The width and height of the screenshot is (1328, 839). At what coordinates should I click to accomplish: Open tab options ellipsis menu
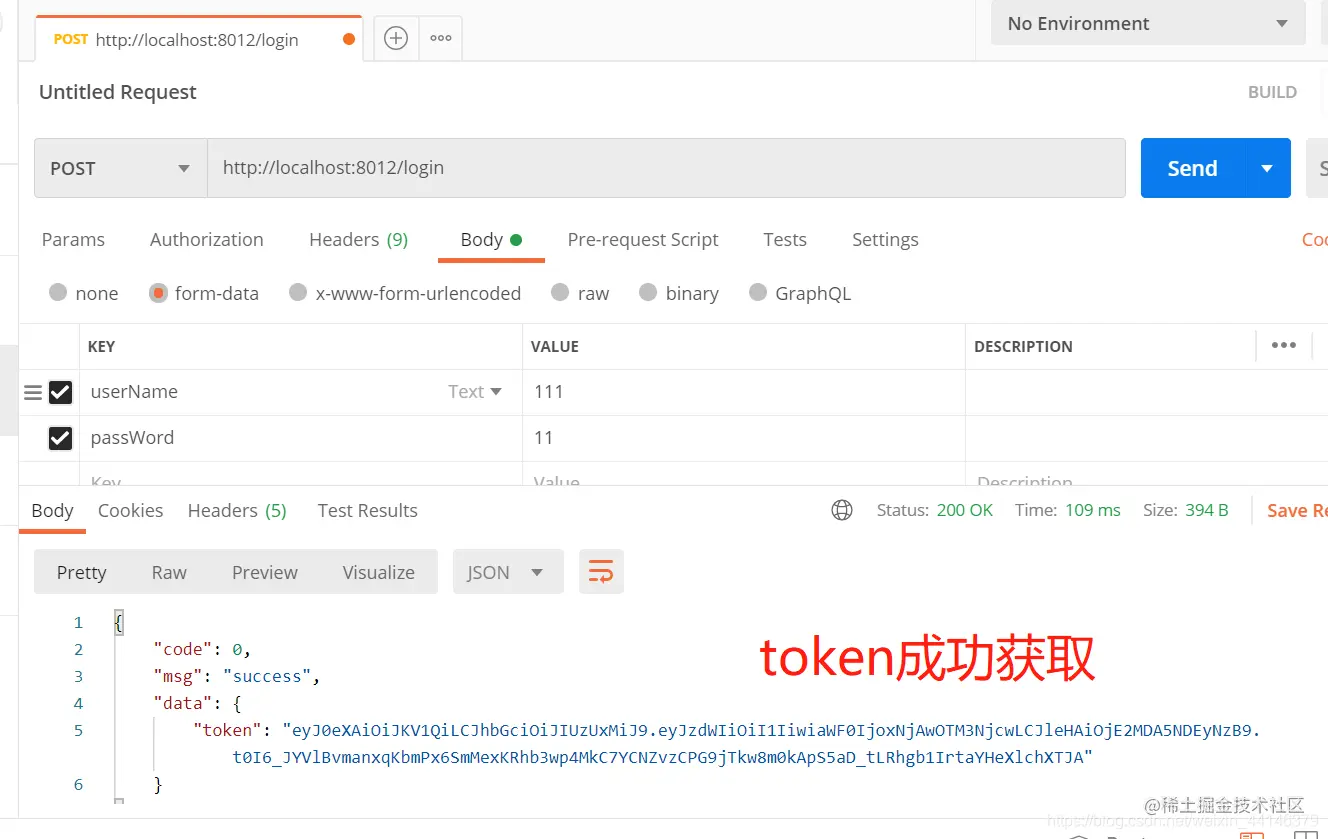(x=441, y=38)
